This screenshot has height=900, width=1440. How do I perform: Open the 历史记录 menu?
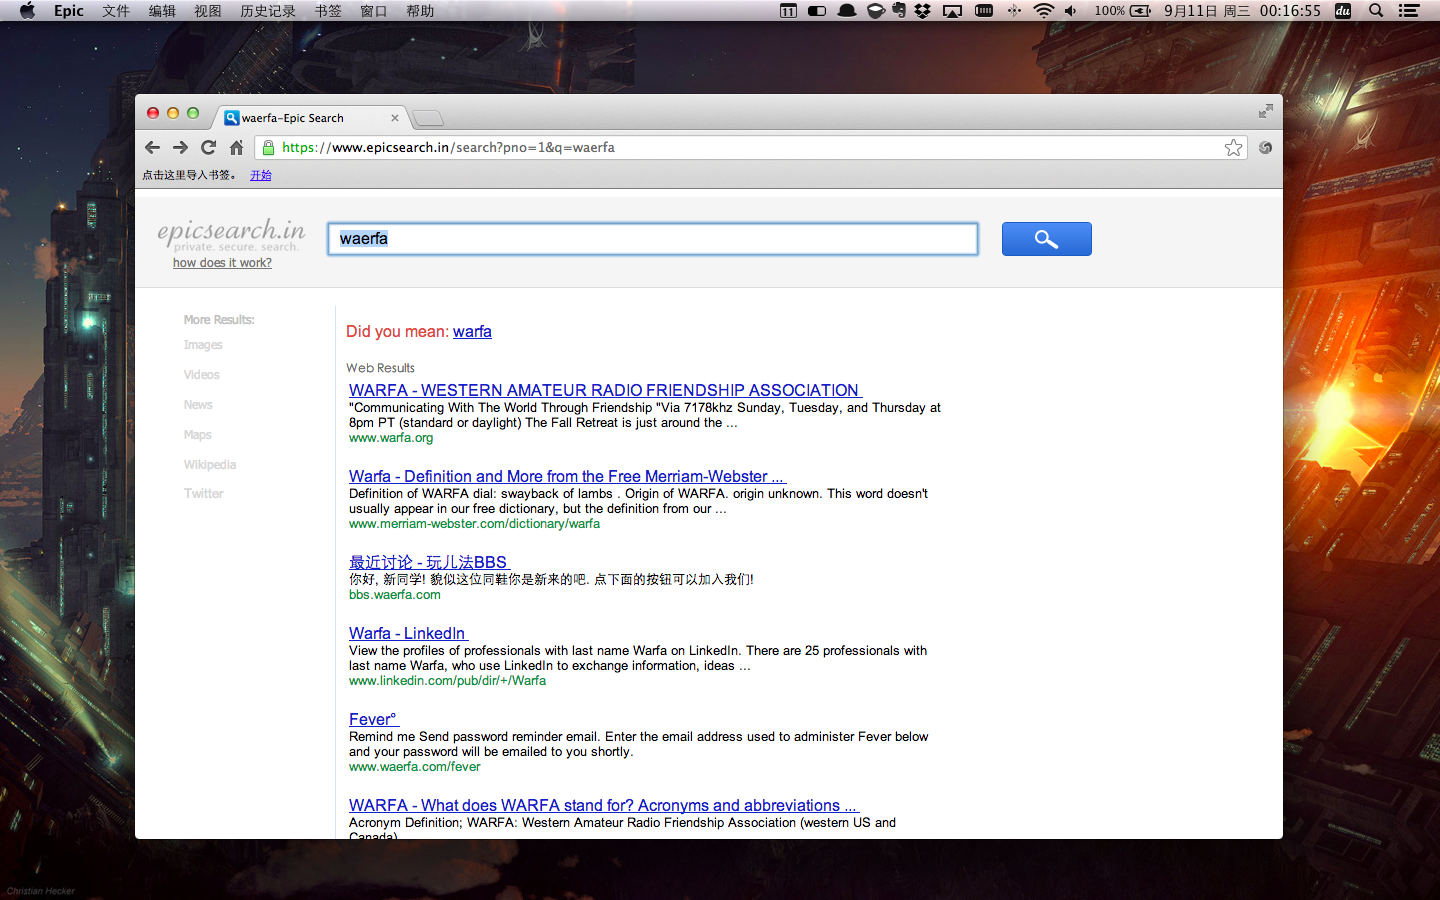[x=268, y=11]
